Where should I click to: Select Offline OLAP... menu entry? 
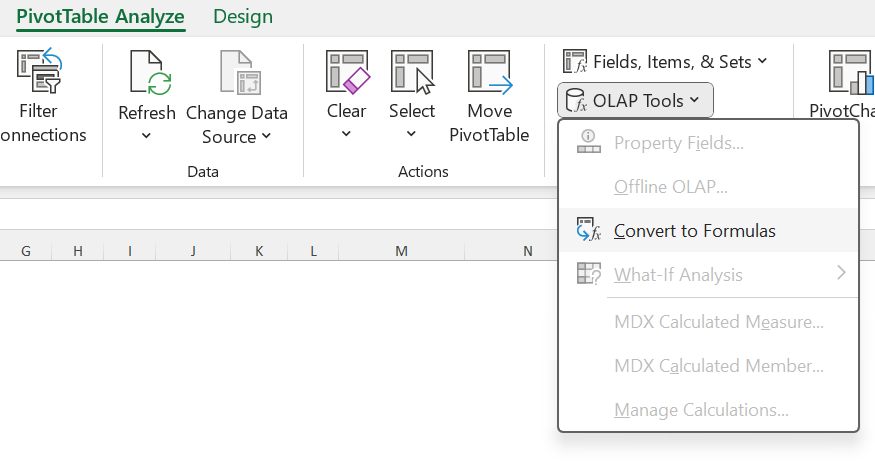708,186
